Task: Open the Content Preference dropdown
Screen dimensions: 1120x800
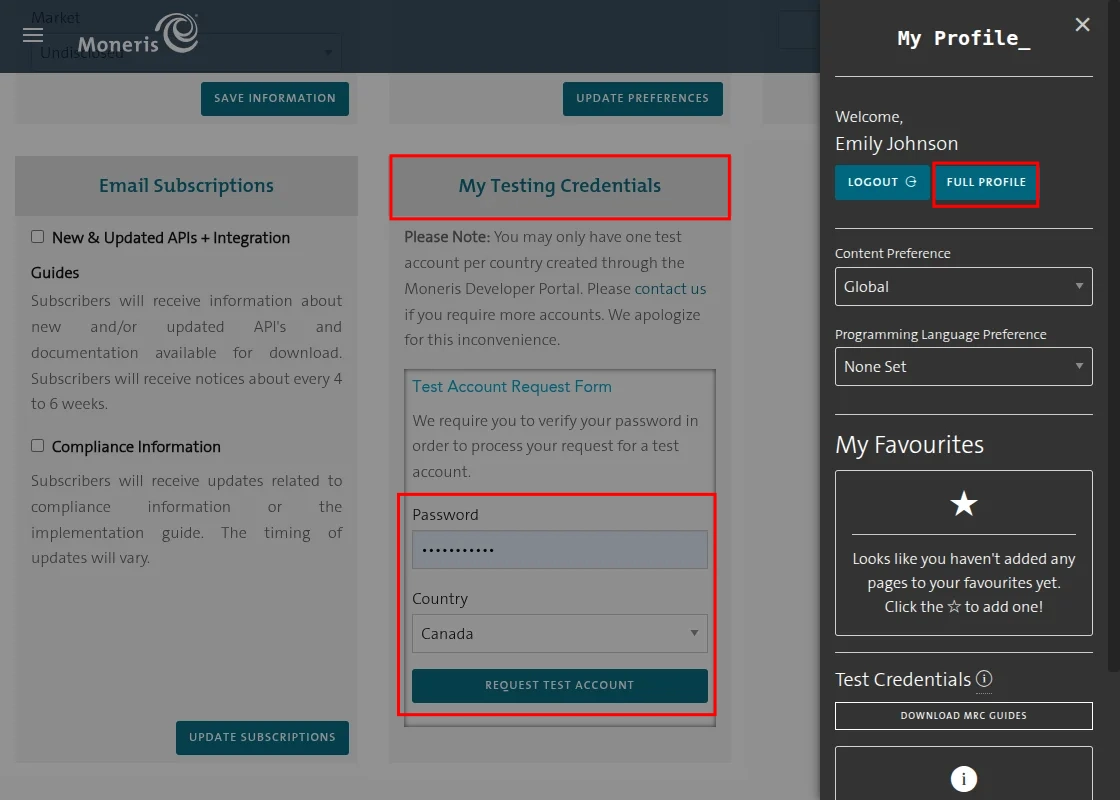Action: pos(964,286)
